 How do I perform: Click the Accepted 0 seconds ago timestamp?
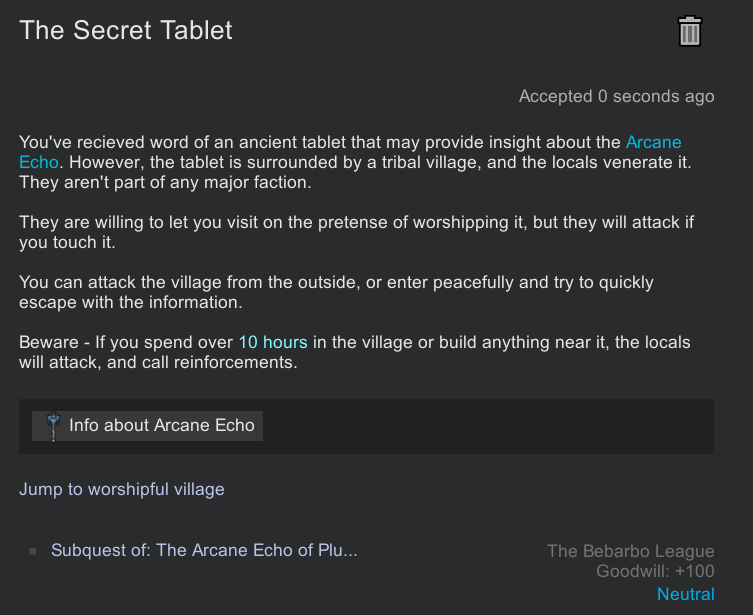click(616, 97)
